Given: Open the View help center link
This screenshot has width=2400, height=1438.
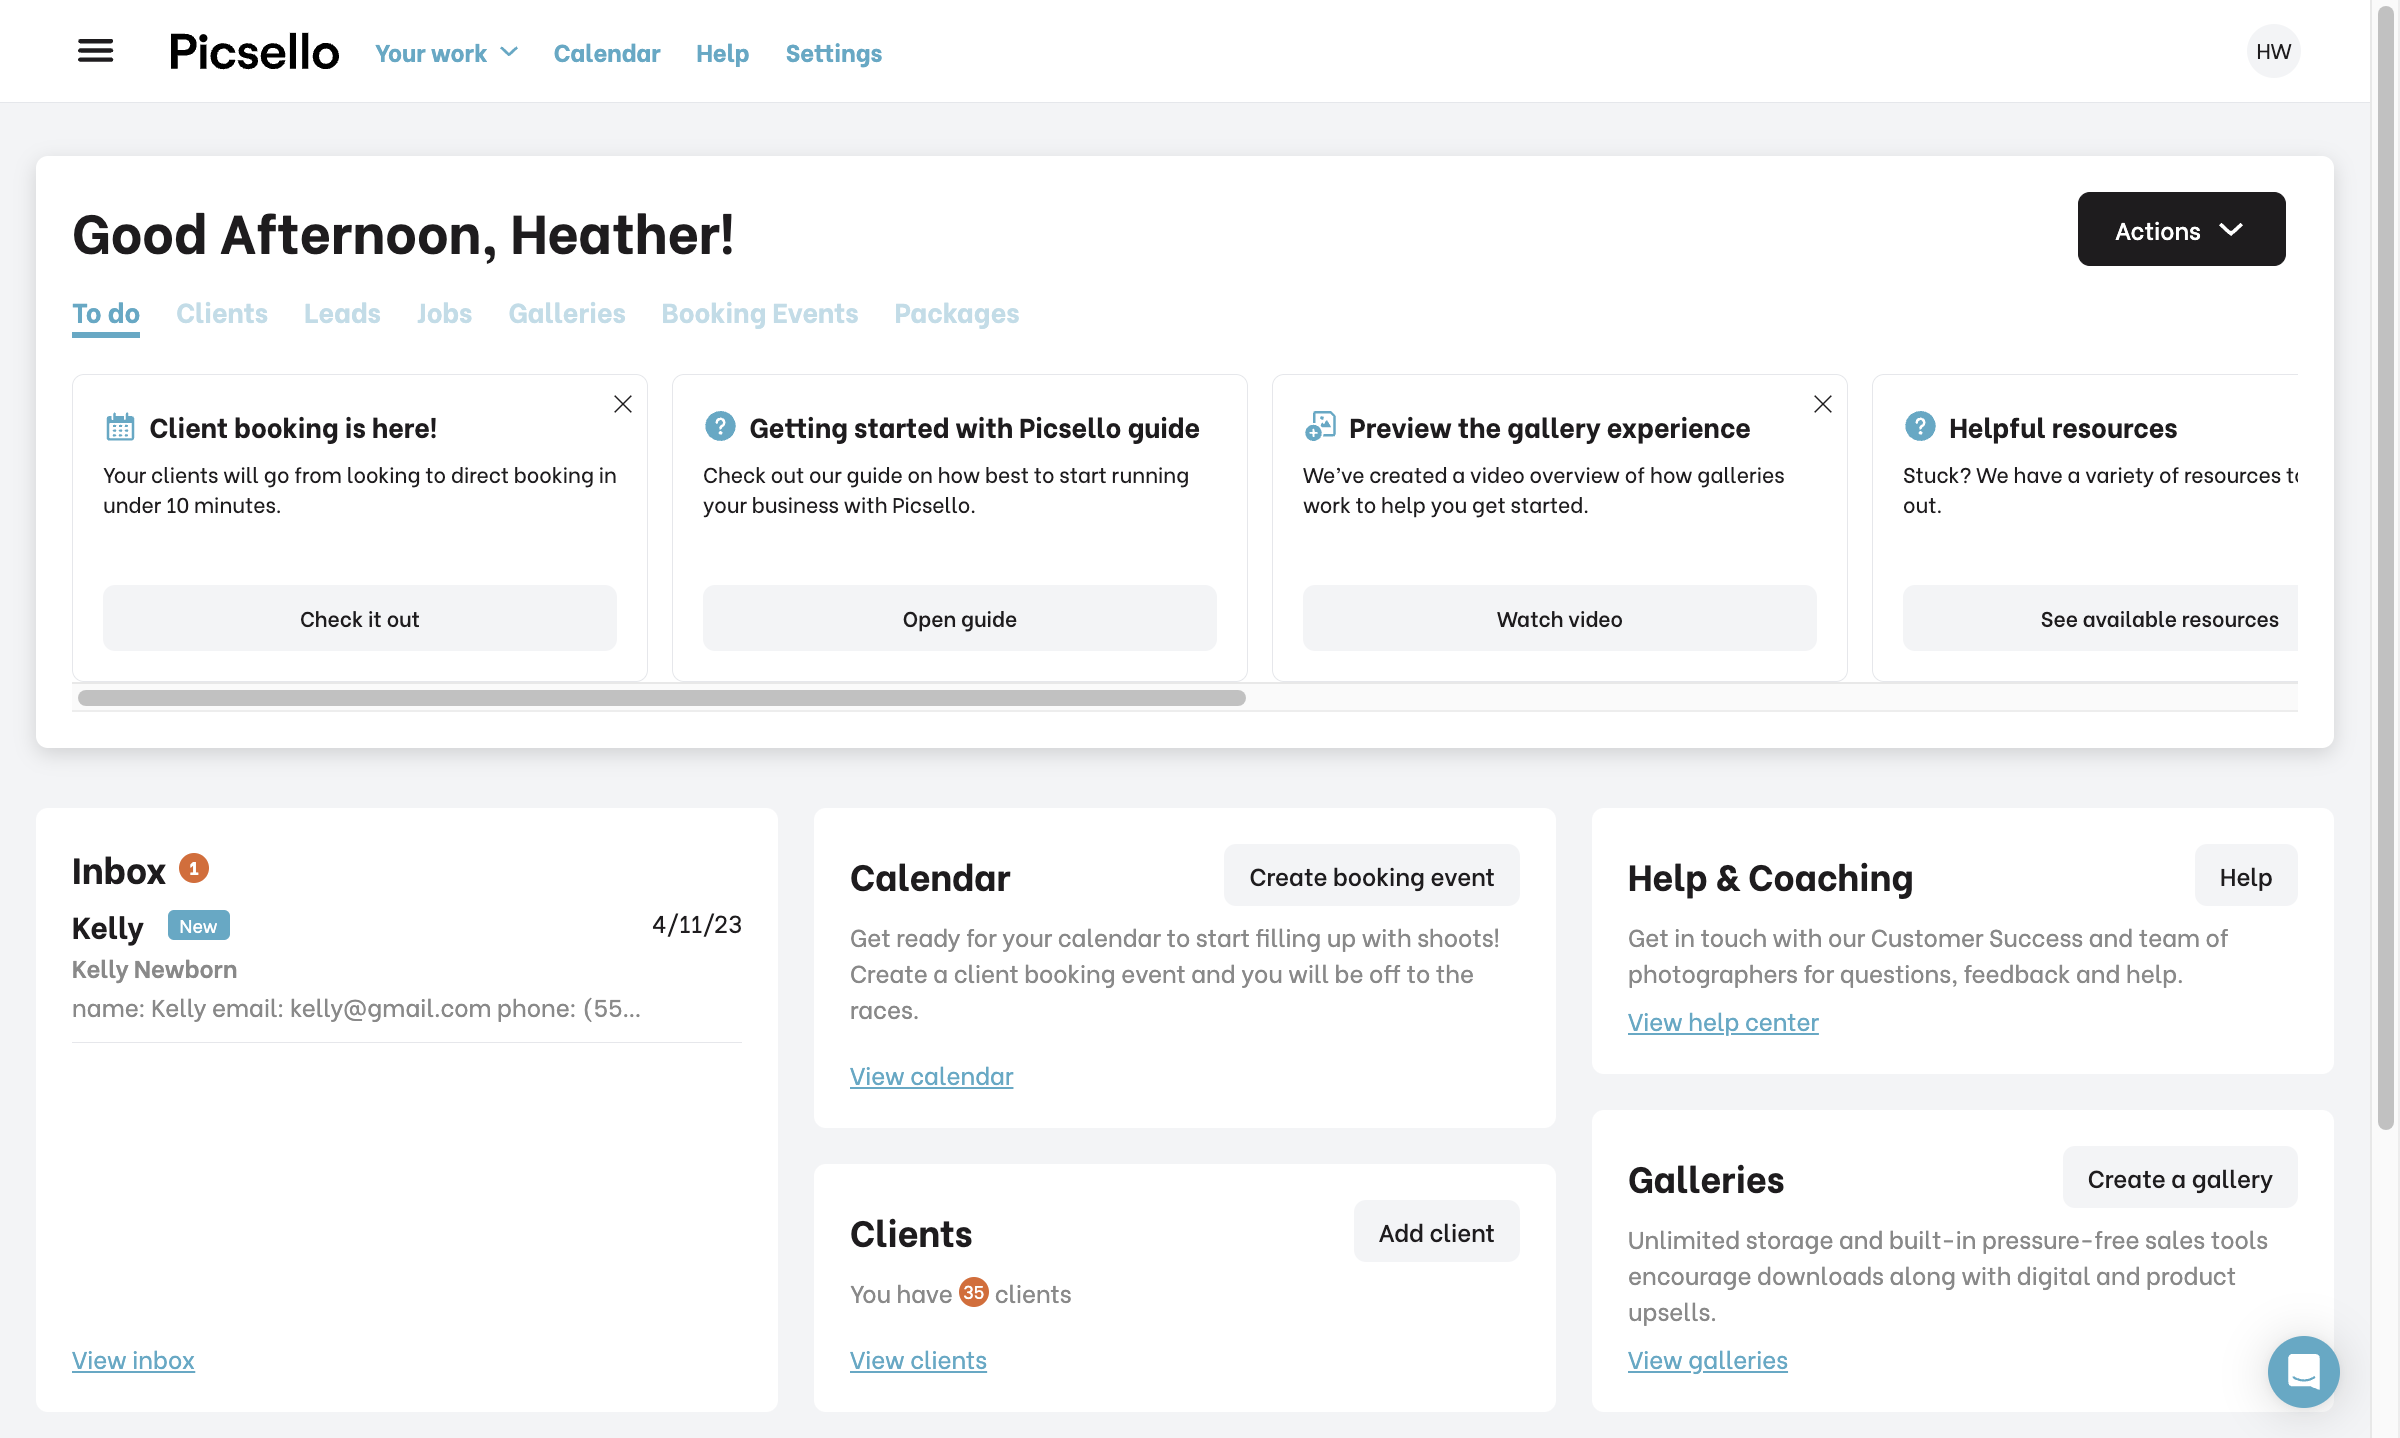Looking at the screenshot, I should click(1722, 1020).
